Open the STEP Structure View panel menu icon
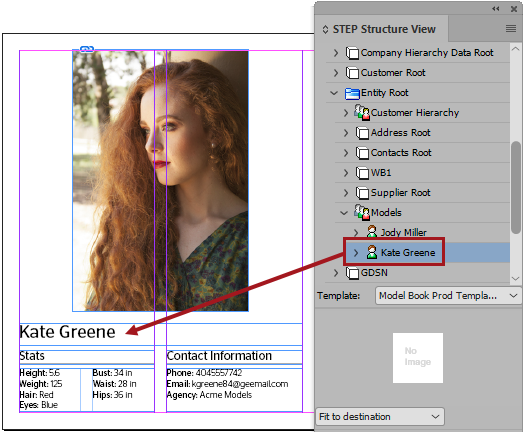This screenshot has width=526, height=432. pos(511,29)
